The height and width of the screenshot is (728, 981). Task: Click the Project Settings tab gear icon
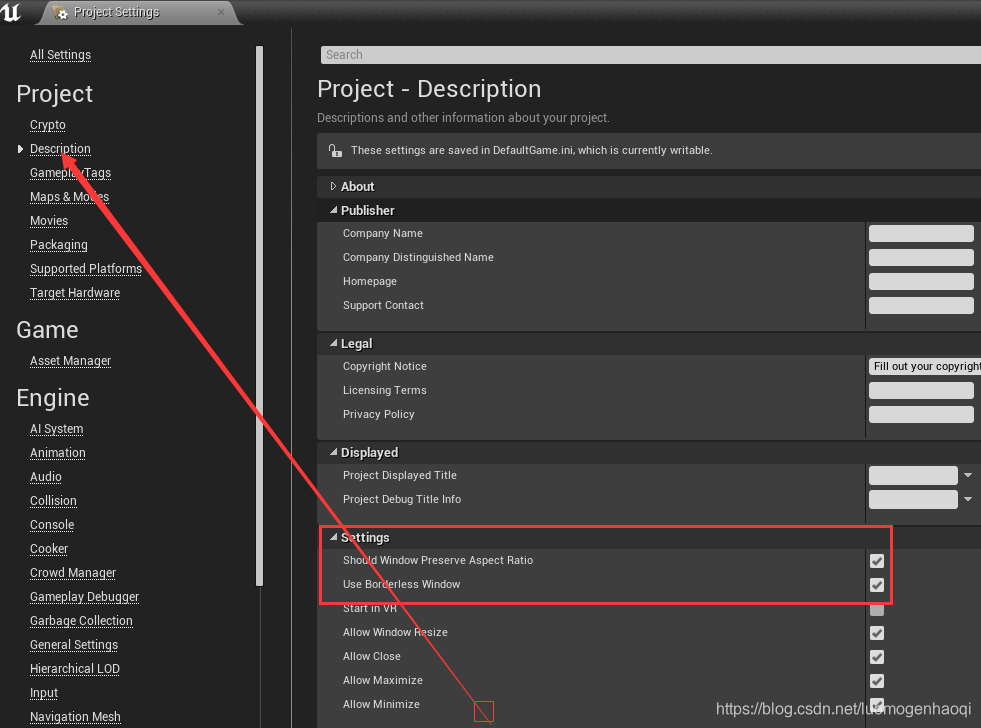click(x=61, y=13)
